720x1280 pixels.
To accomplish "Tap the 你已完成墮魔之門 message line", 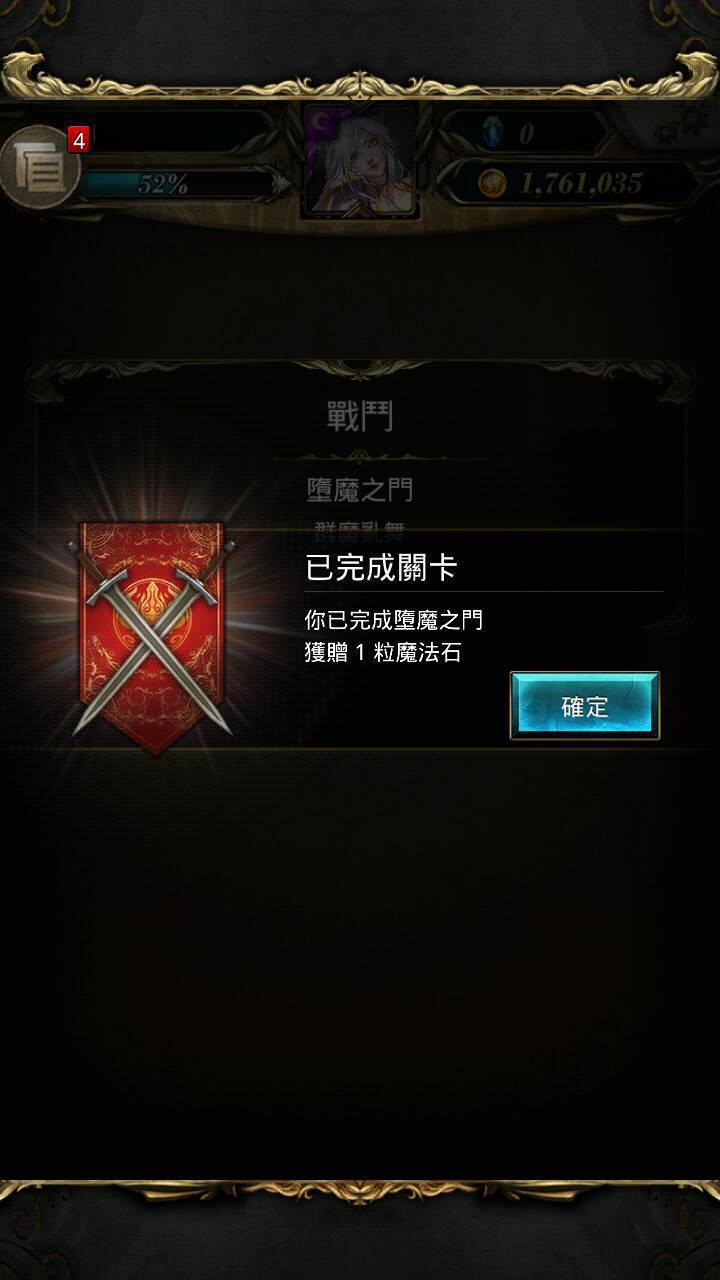I will (394, 620).
